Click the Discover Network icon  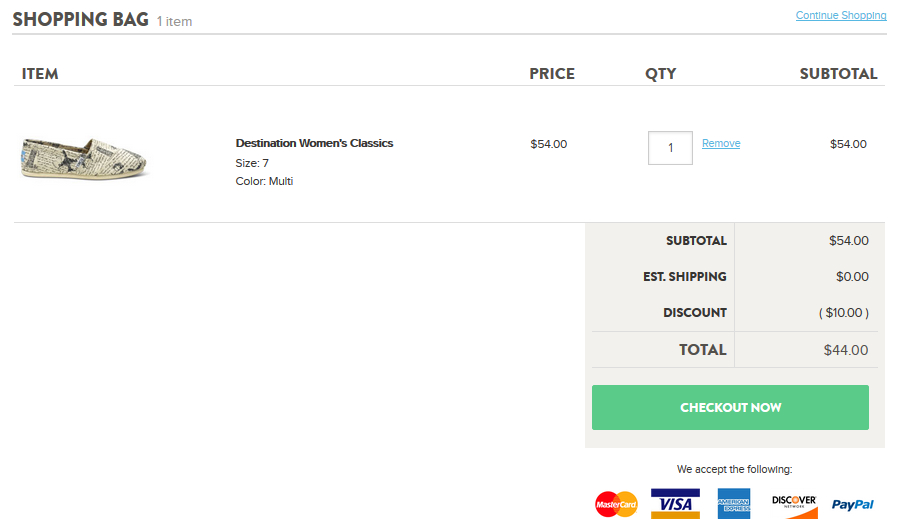coord(794,503)
